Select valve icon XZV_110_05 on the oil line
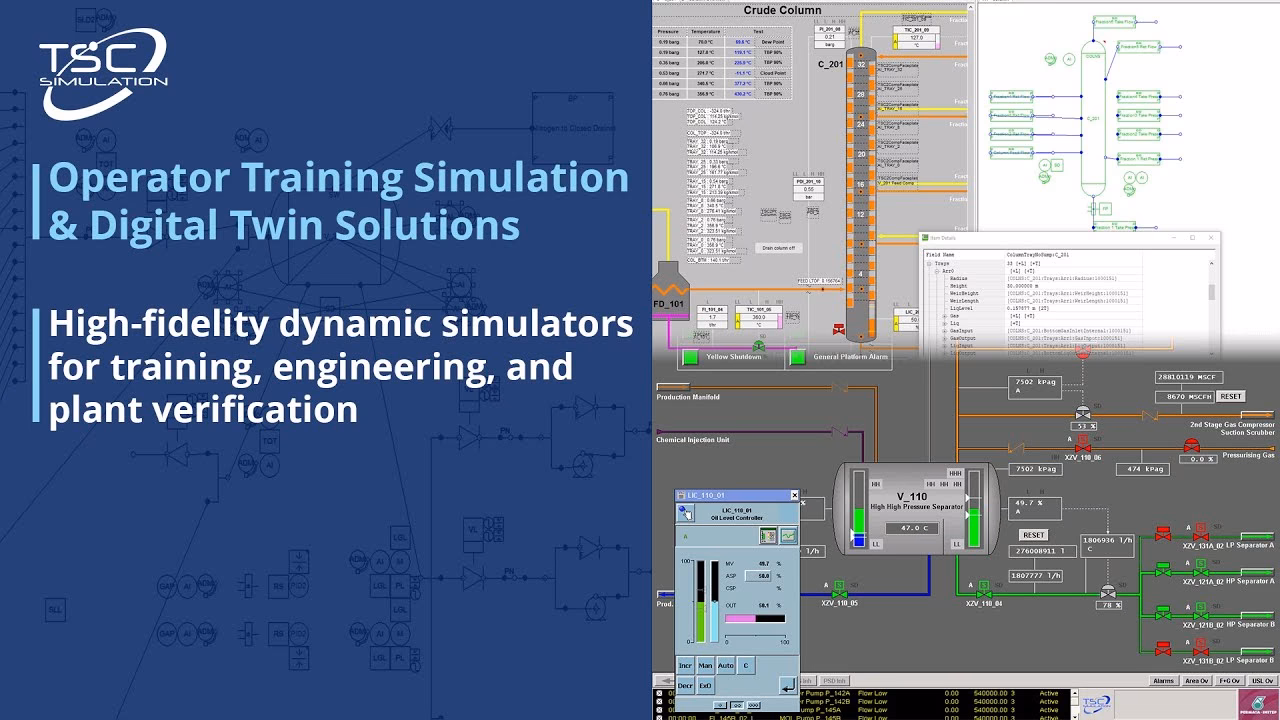This screenshot has width=1280, height=720. click(840, 595)
